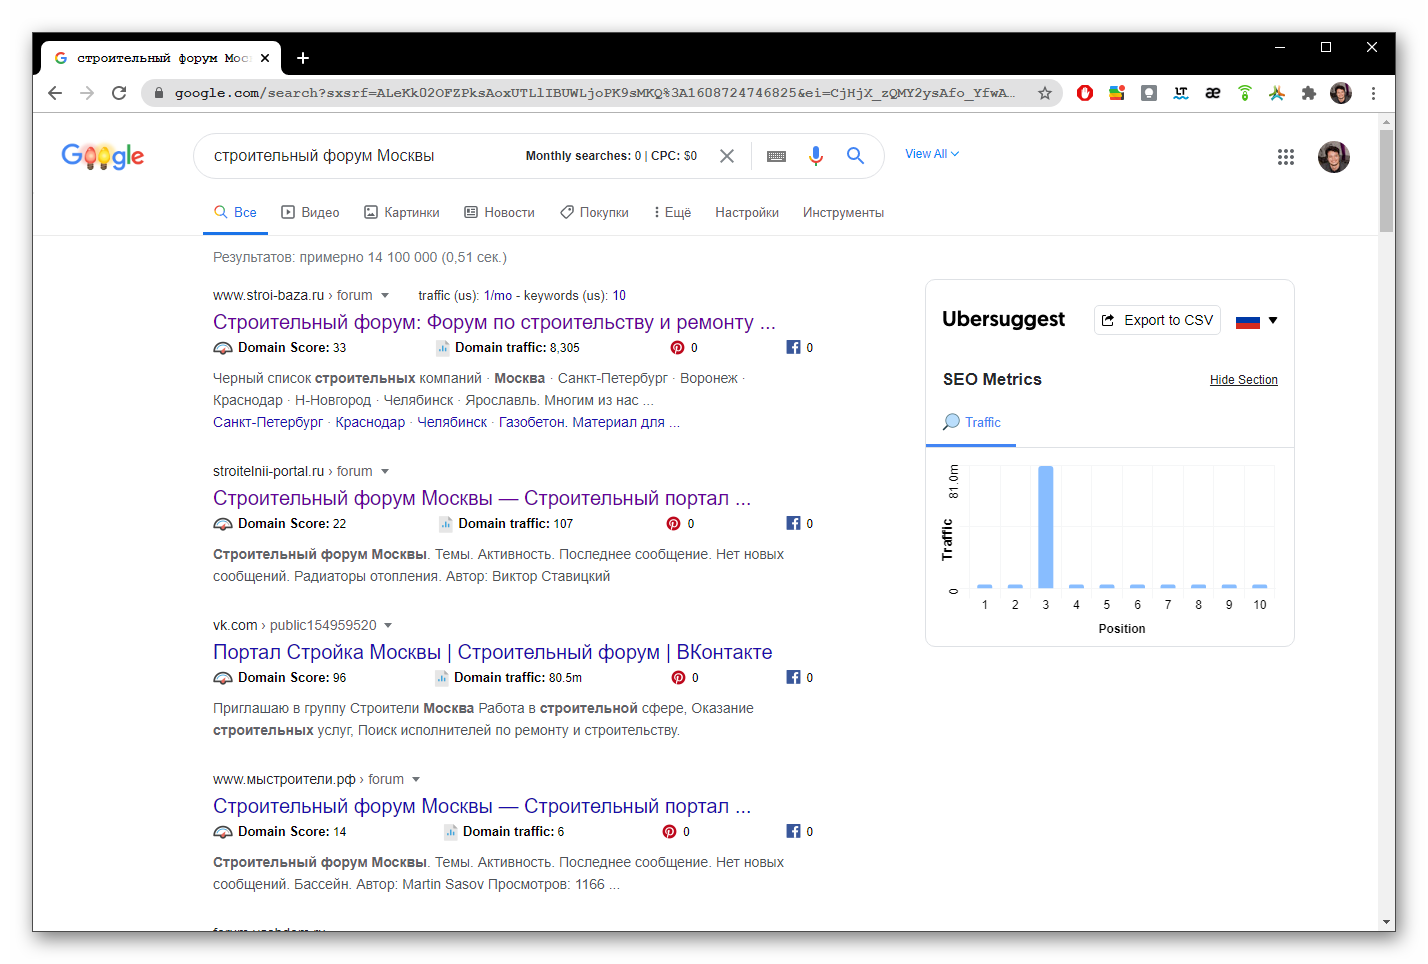
Task: Go back to the previous page
Action: coord(55,93)
